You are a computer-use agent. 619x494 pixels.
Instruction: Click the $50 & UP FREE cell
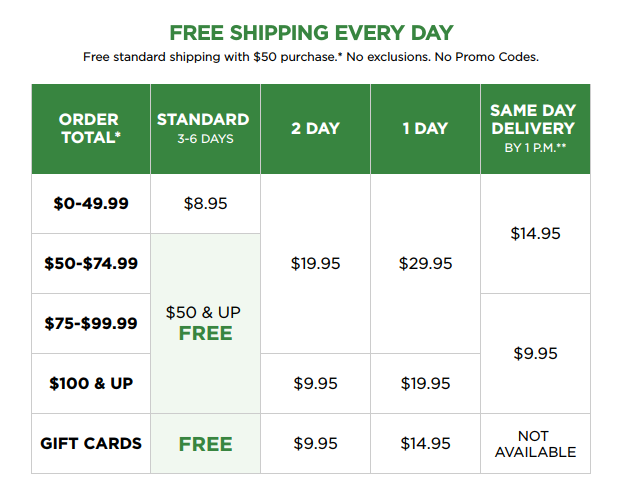[205, 323]
